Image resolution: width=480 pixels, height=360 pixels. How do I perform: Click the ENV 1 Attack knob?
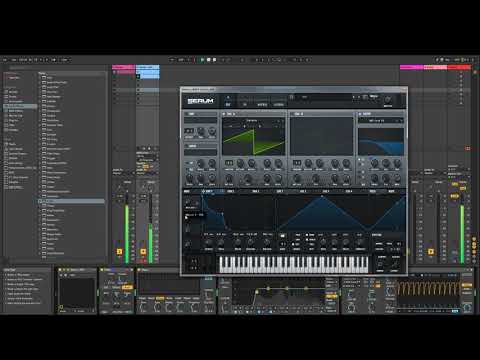point(209,243)
